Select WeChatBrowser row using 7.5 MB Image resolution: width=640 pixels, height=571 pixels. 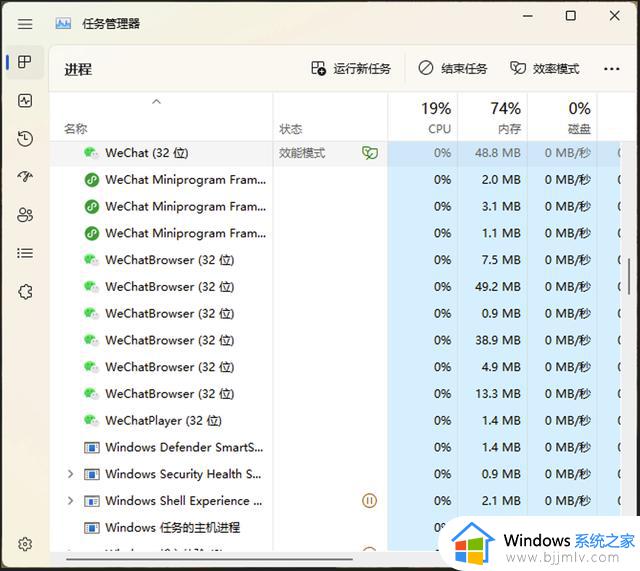pyautogui.click(x=335, y=260)
